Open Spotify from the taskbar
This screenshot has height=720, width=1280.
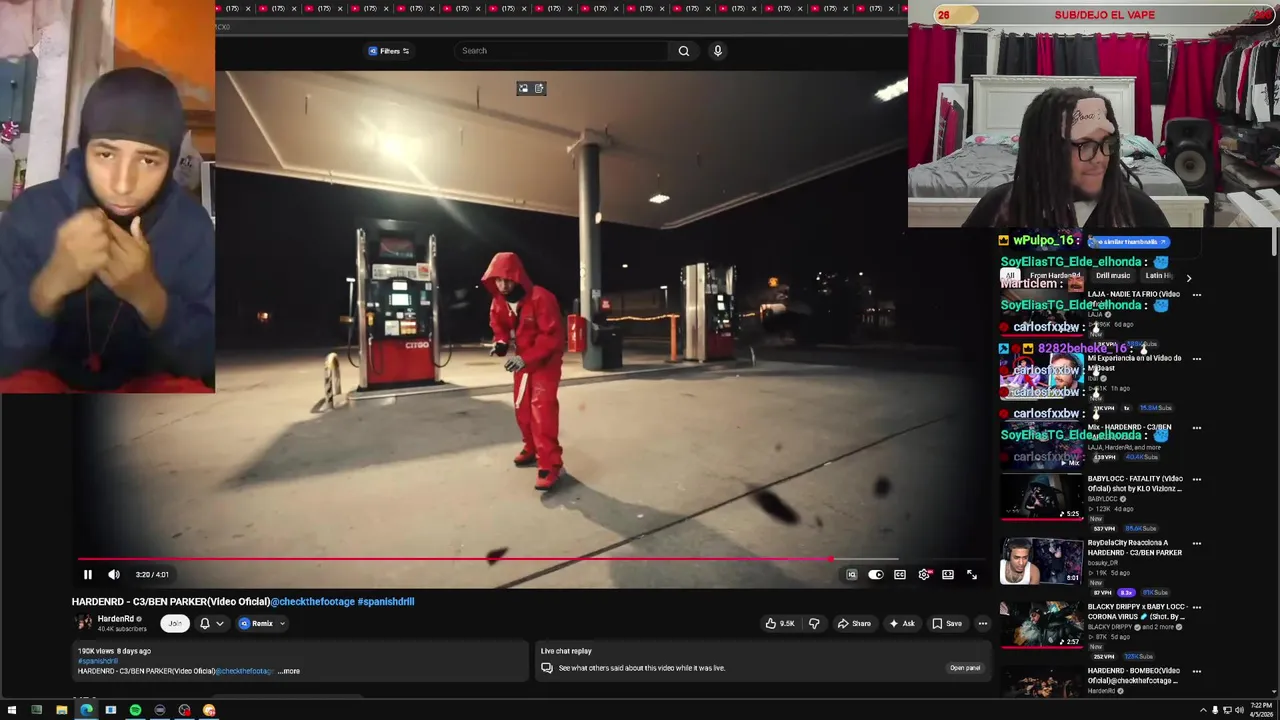click(x=135, y=710)
